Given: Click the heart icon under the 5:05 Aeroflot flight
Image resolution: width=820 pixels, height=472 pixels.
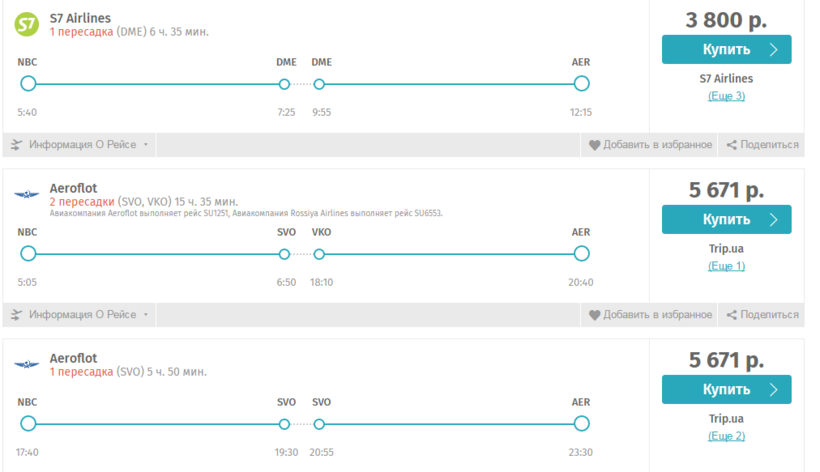Looking at the screenshot, I should [x=594, y=315].
